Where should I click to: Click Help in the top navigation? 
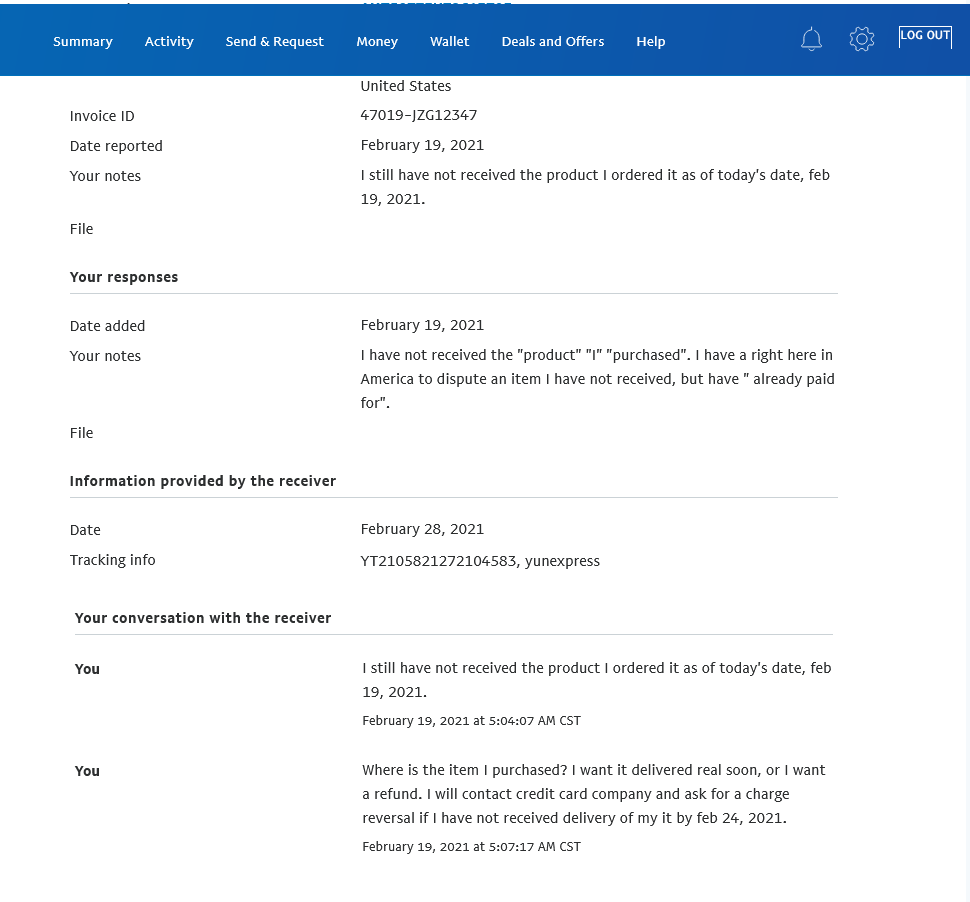[650, 42]
